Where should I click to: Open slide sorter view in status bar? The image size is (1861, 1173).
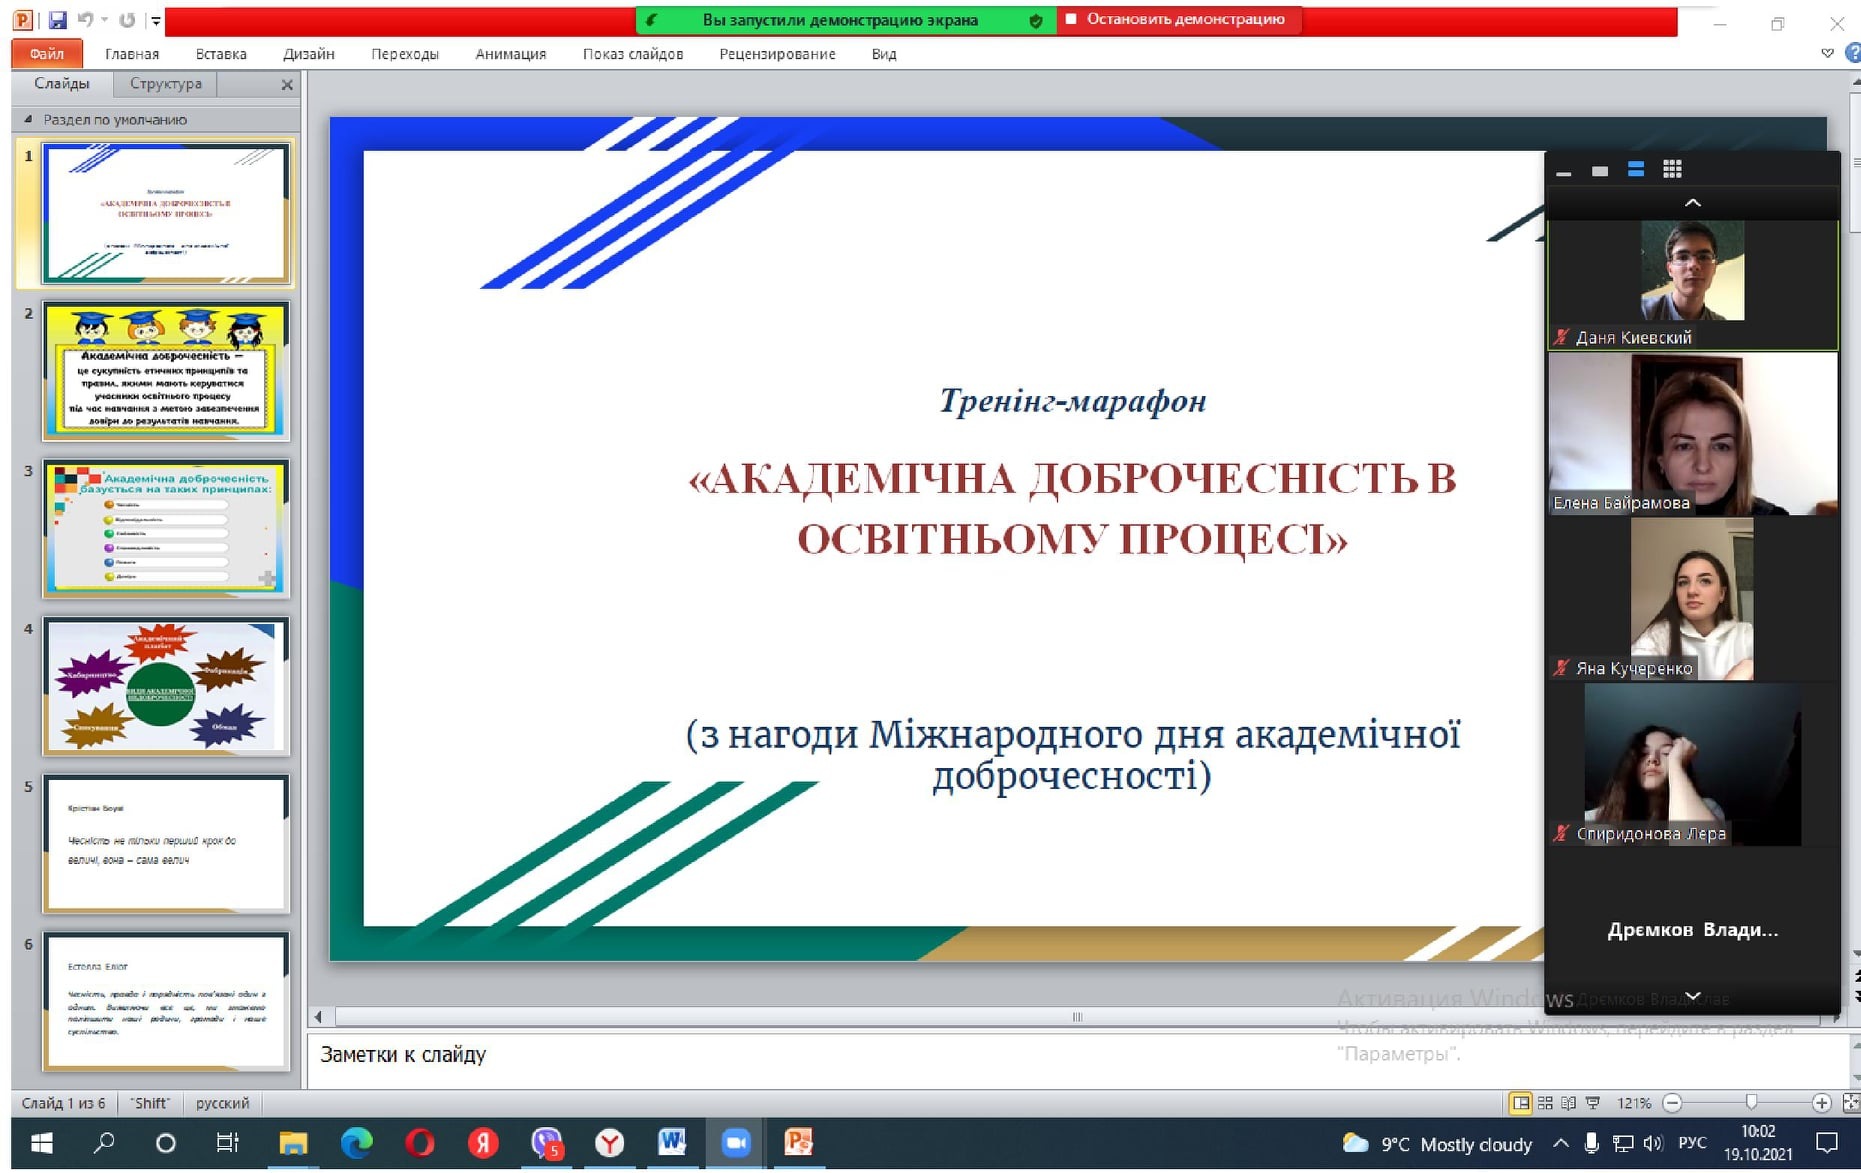(x=1545, y=1103)
